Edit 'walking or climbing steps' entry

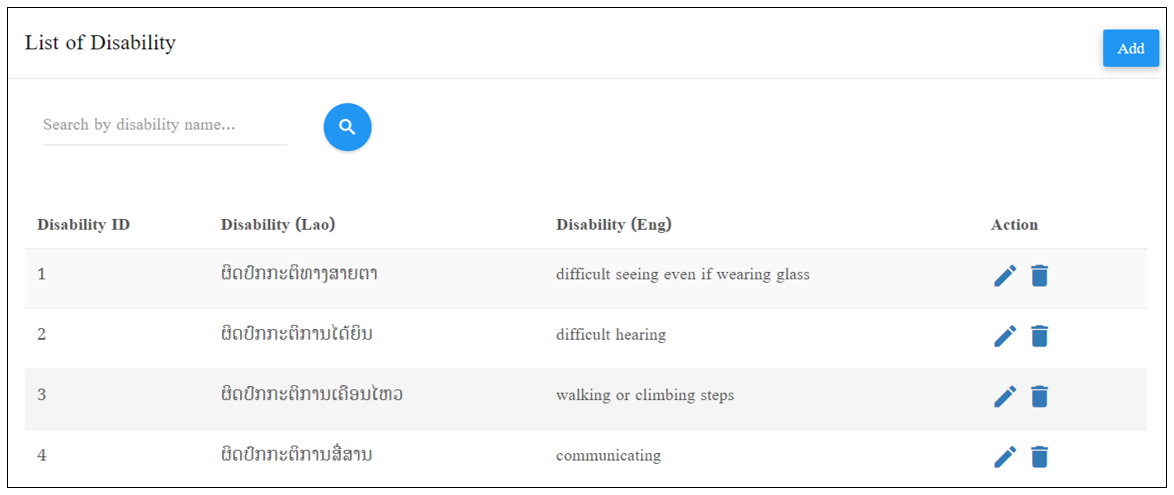(1005, 396)
